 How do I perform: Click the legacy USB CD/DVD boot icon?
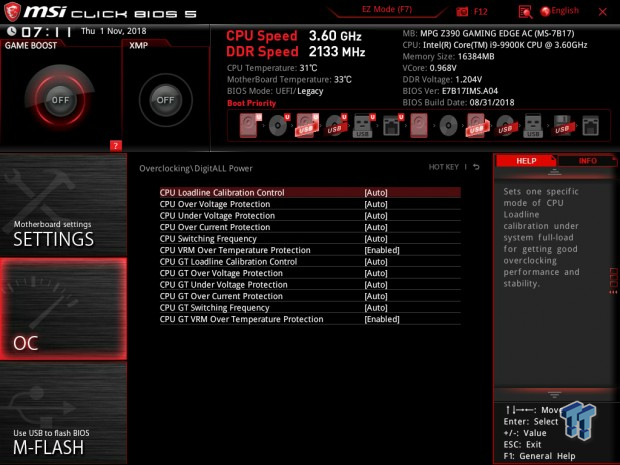tap(505, 126)
